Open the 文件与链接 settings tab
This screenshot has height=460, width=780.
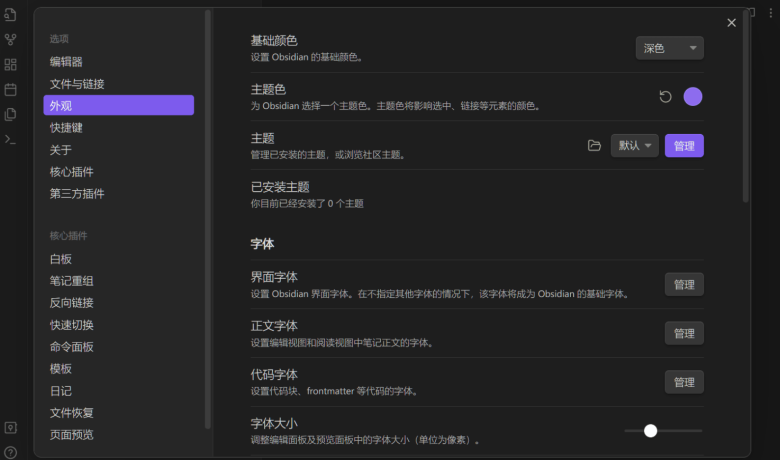click(119, 84)
